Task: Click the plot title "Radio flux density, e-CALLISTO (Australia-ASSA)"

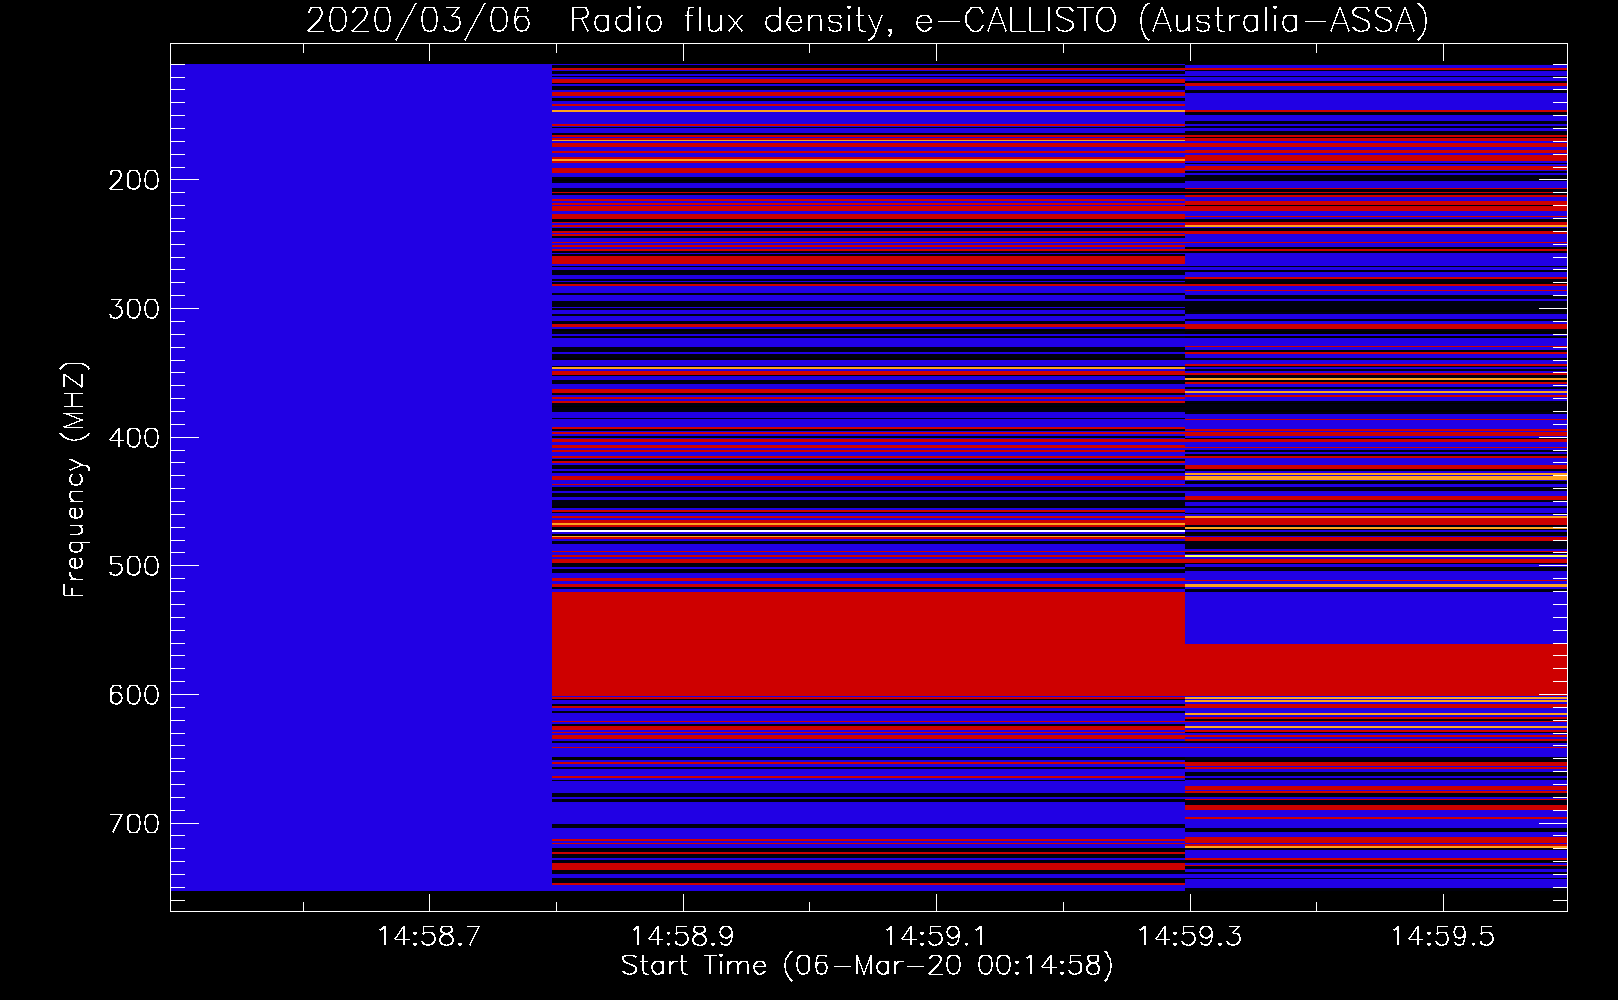Action: pos(998,20)
